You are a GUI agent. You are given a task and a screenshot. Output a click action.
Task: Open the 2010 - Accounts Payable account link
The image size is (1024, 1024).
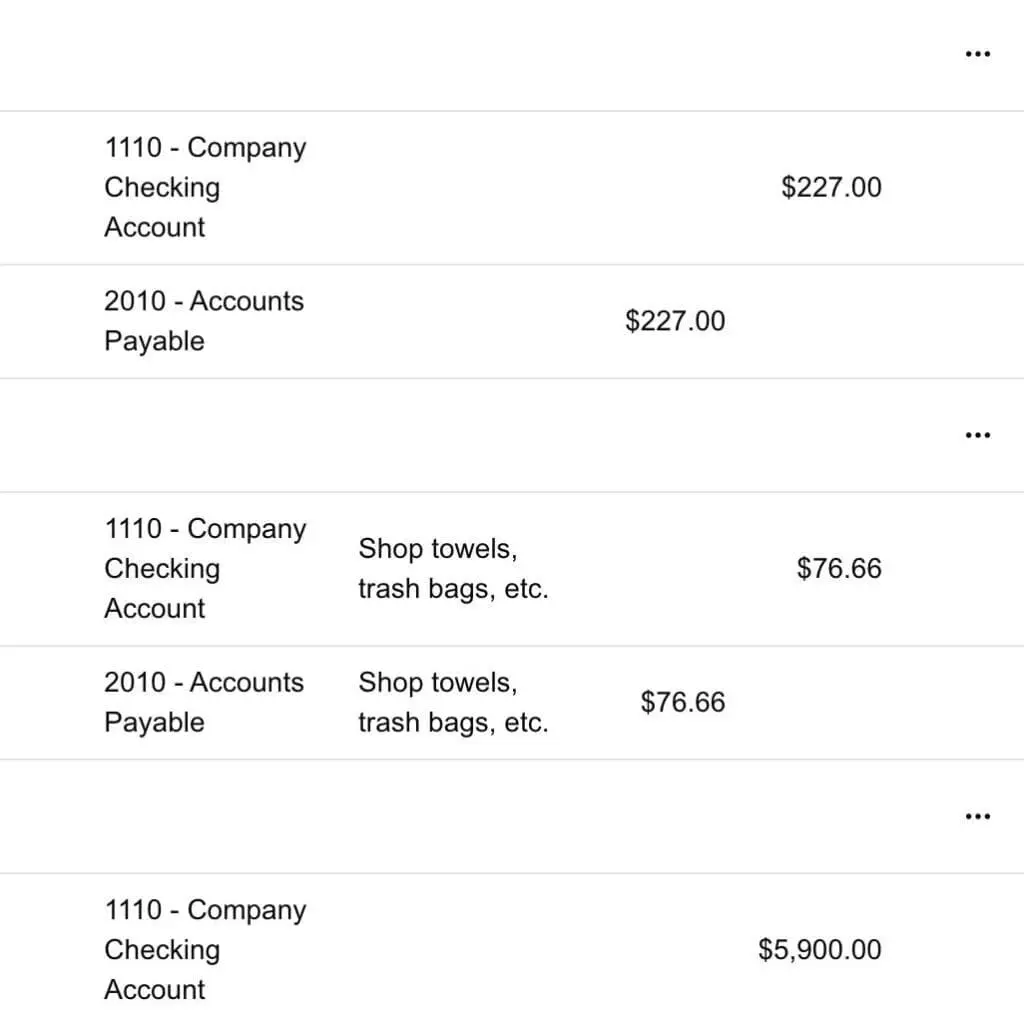204,320
